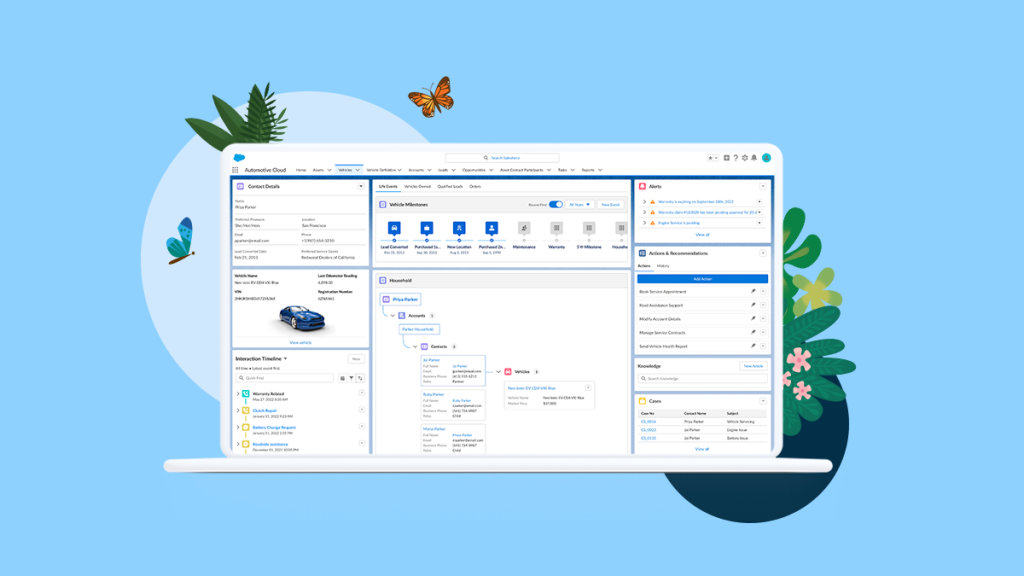Select the Warranty milestone icon
This screenshot has width=1024, height=576.
coord(557,227)
